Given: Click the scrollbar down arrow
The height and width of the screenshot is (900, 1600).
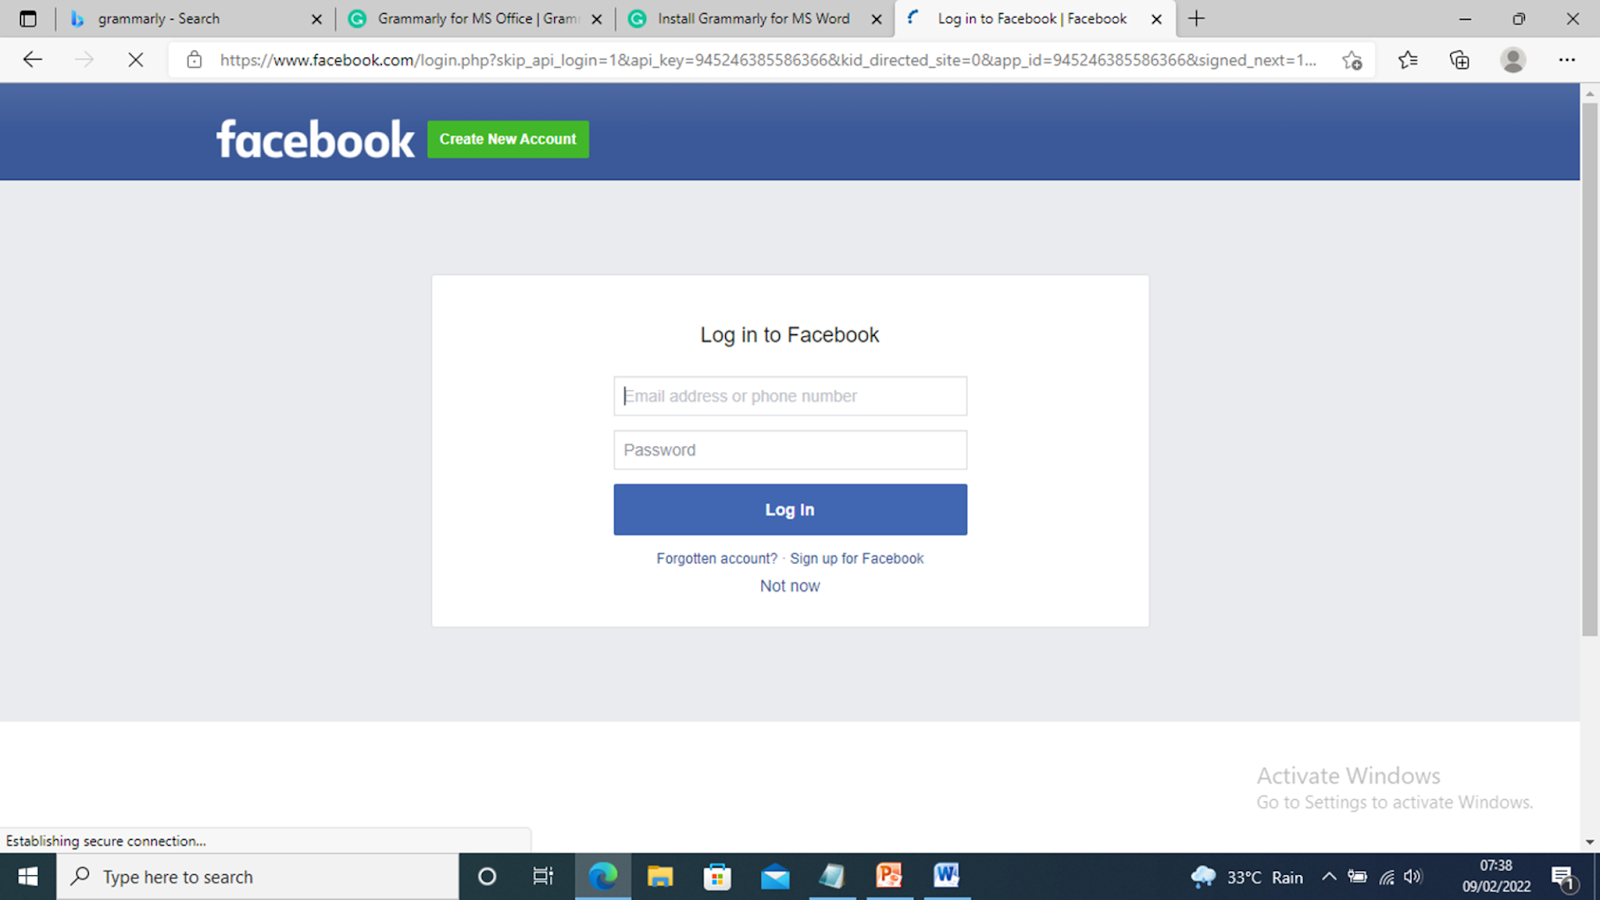Looking at the screenshot, I should [x=1590, y=842].
